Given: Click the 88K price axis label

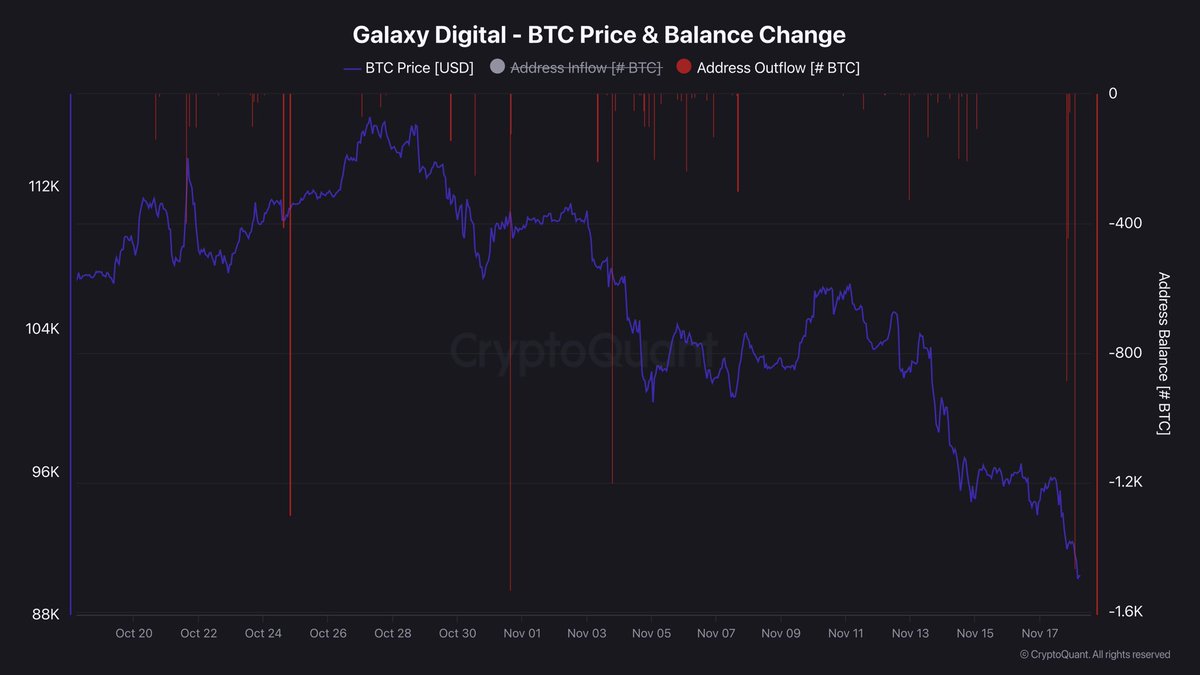Looking at the screenshot, I should click(x=45, y=615).
